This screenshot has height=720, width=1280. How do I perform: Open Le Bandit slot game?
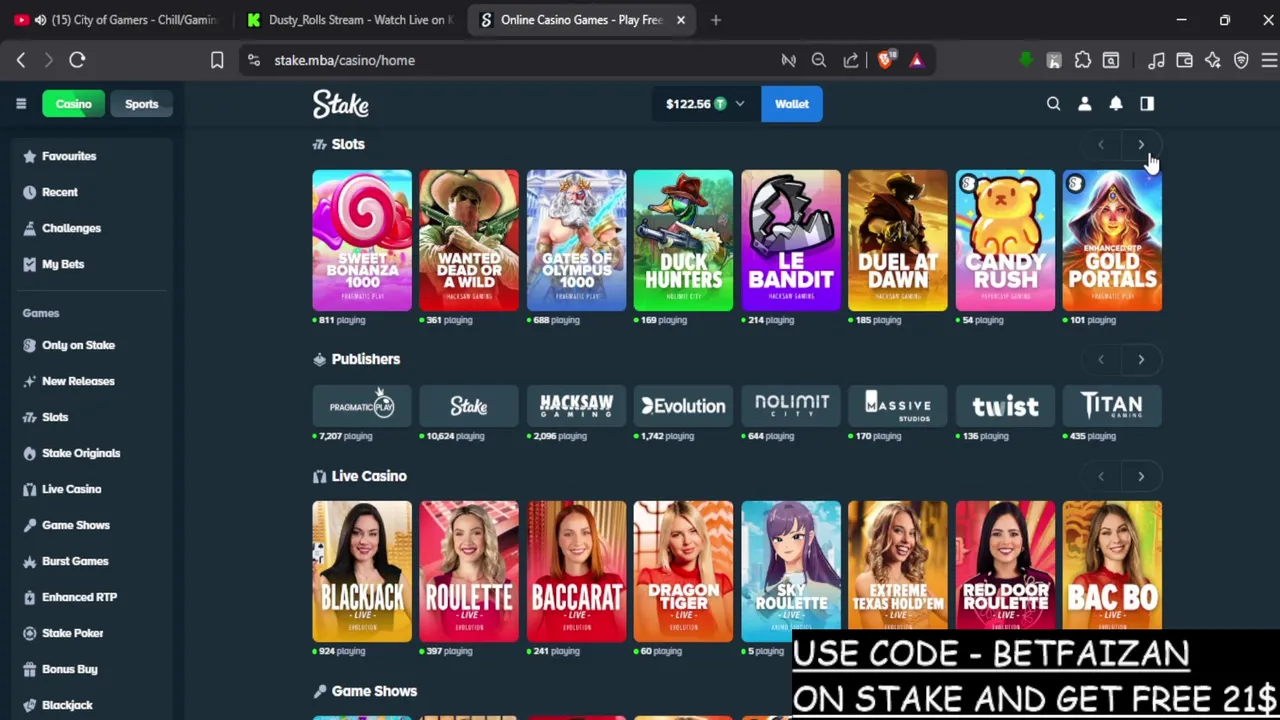791,240
